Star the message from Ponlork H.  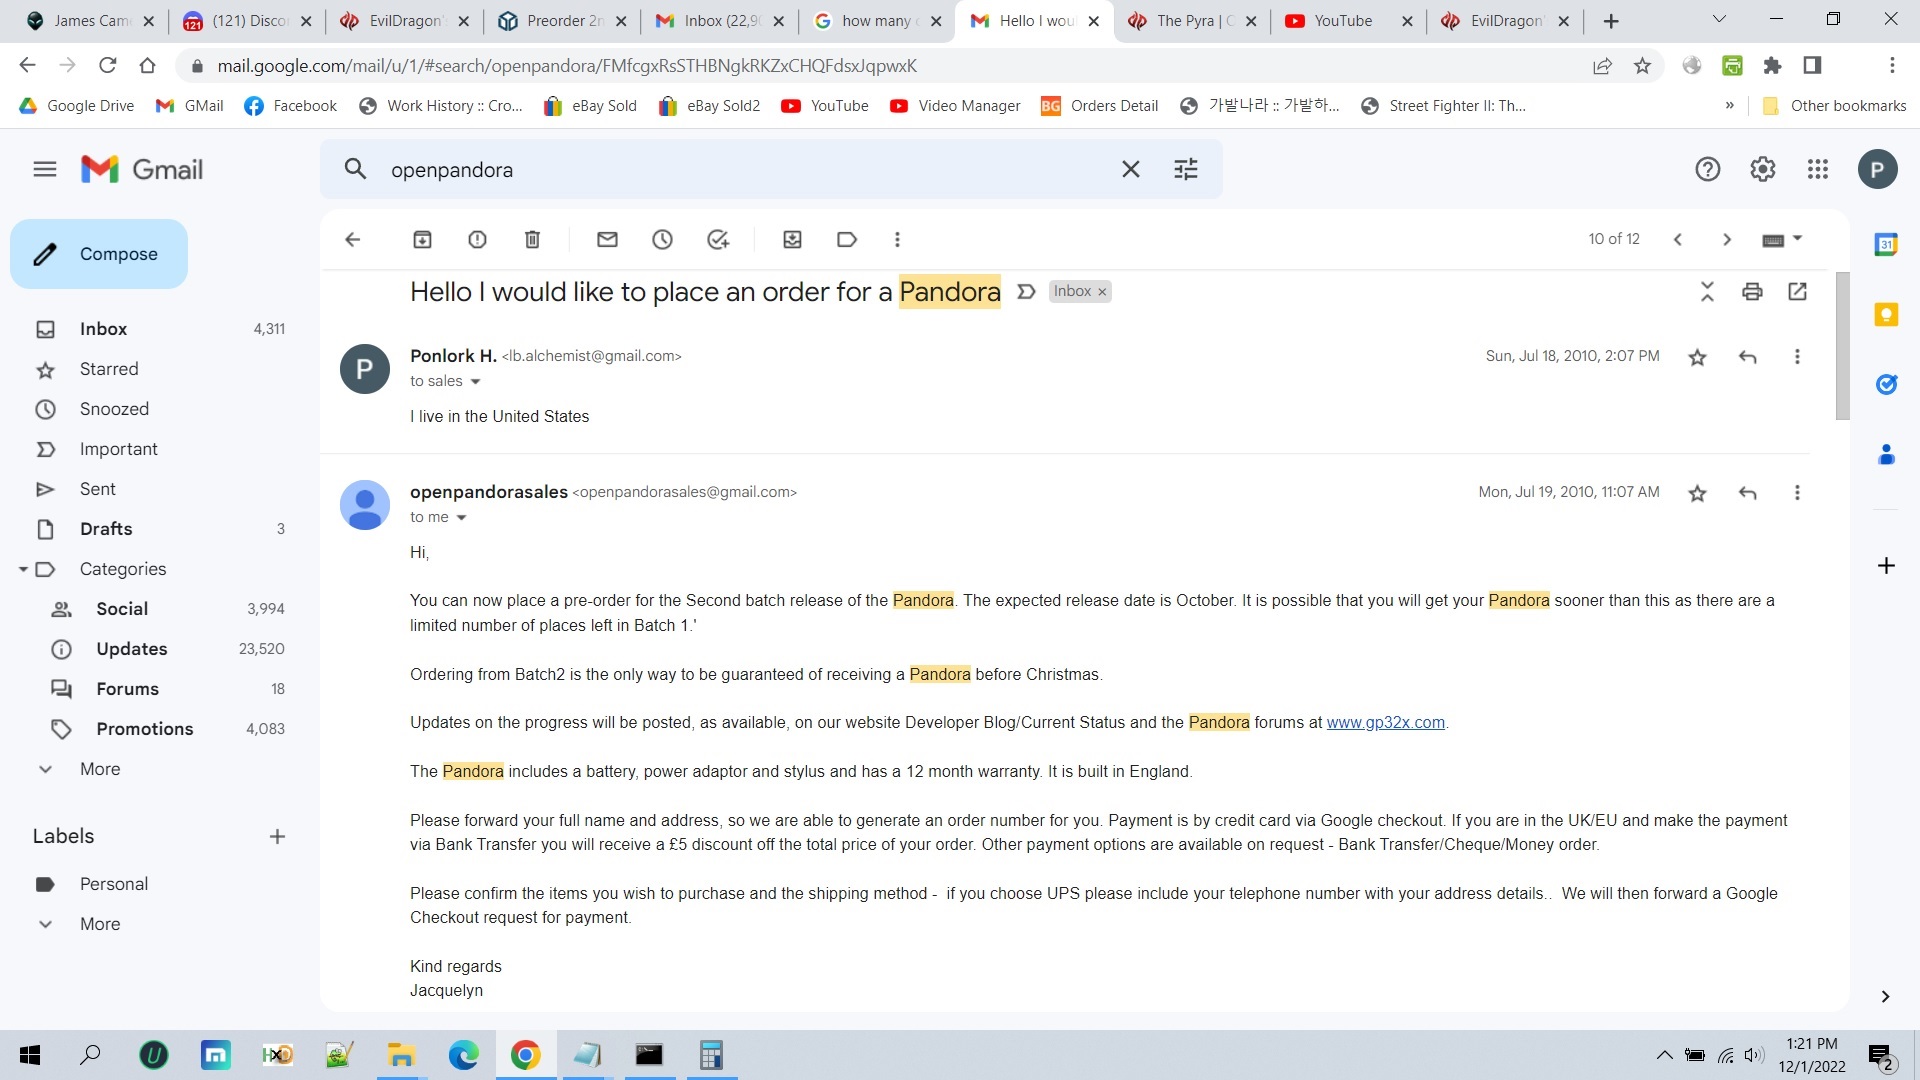pyautogui.click(x=1697, y=357)
